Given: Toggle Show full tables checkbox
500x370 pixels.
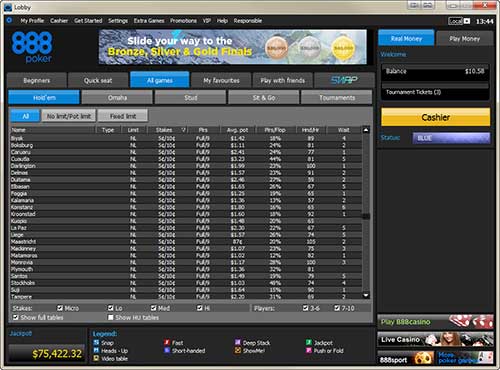Looking at the screenshot, I should [16, 317].
